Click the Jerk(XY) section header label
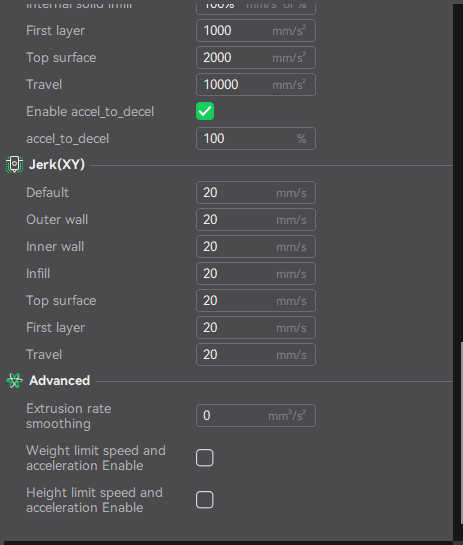Image resolution: width=463 pixels, height=545 pixels. point(57,164)
